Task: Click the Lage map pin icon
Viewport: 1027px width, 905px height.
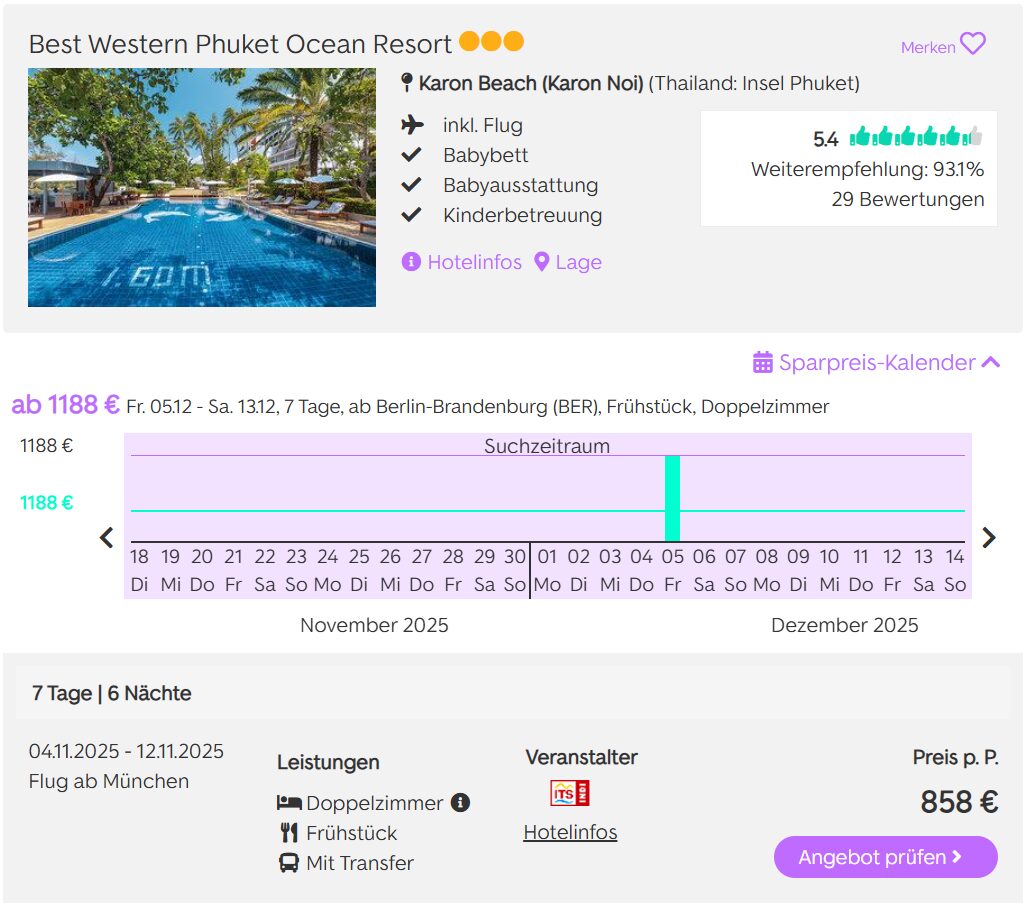Action: pos(542,262)
